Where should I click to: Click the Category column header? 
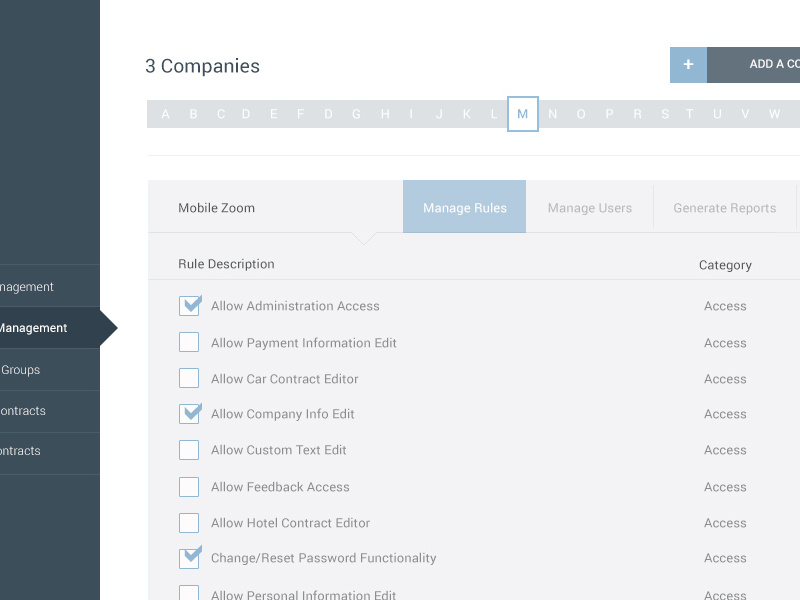[725, 264]
